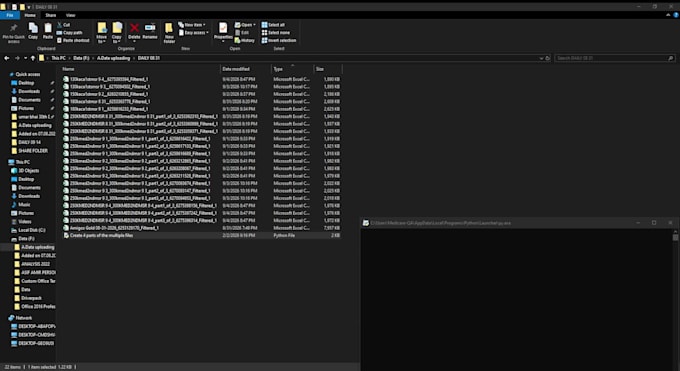Viewport: 680px width, 371px height.
Task: Click Invert selection in the ribbon
Action: (x=278, y=40)
